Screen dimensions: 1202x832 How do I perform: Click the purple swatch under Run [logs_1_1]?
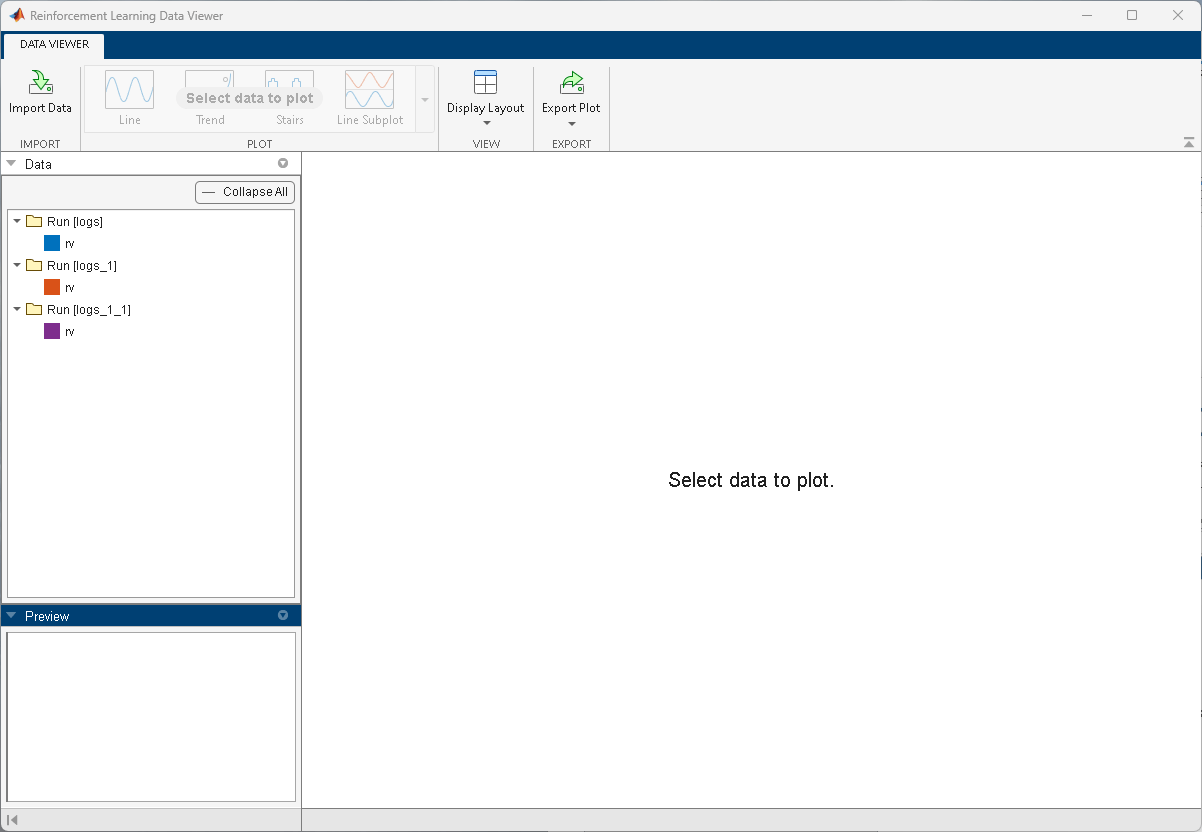52,331
